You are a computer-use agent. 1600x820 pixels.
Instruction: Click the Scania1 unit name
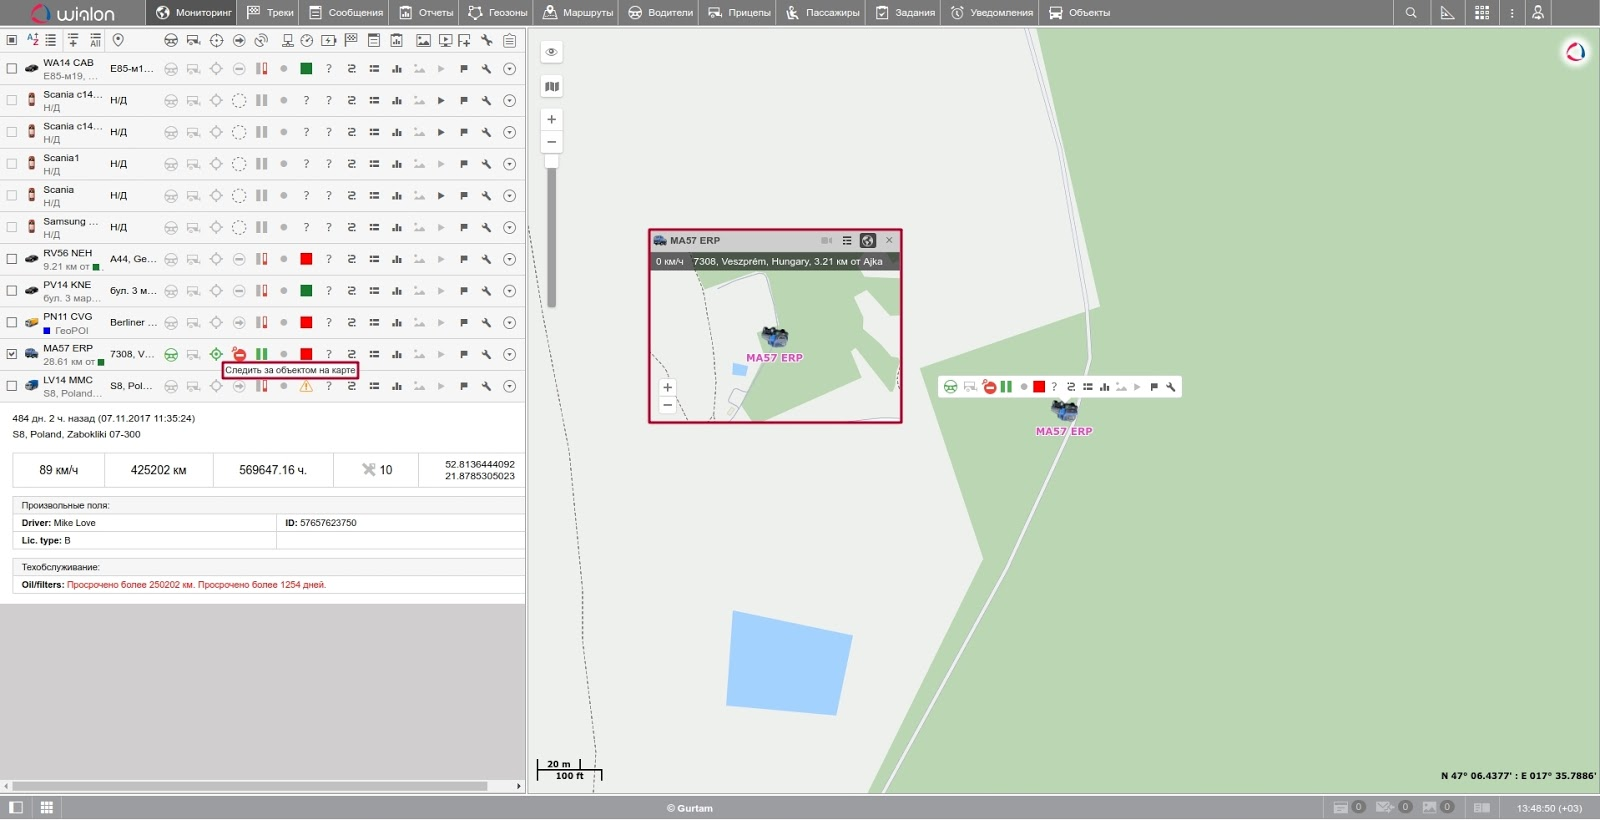61,158
